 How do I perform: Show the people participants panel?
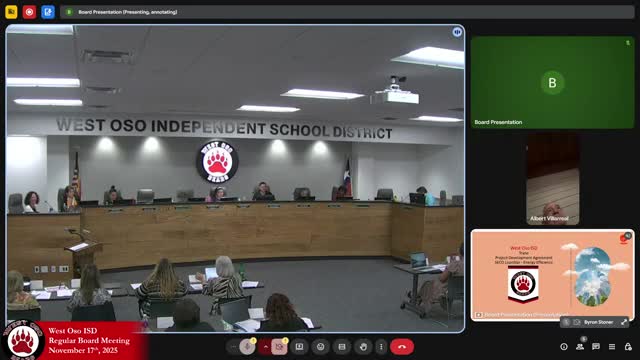[x=580, y=347]
